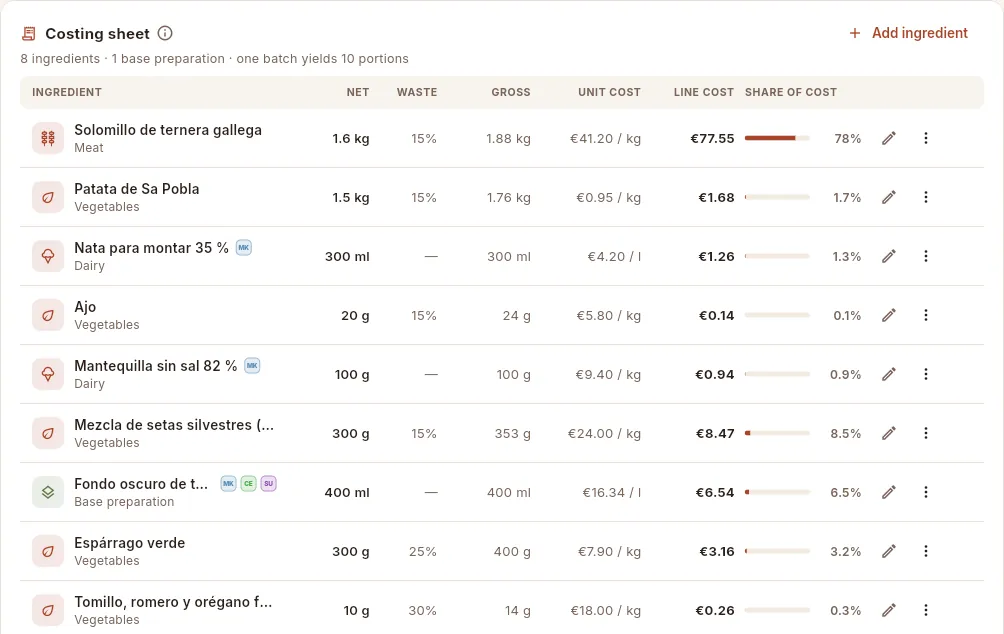Click the Ajo ingredient name
1004x634 pixels.
[85, 307]
